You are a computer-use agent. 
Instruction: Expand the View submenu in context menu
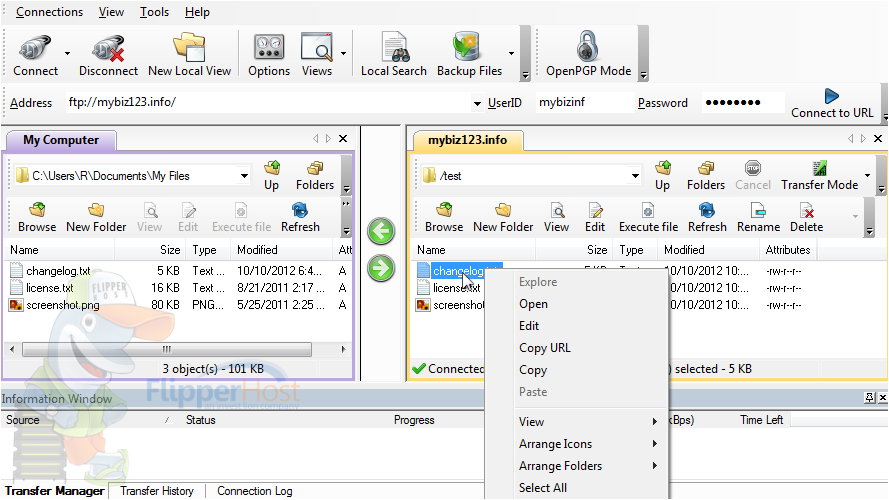[655, 421]
